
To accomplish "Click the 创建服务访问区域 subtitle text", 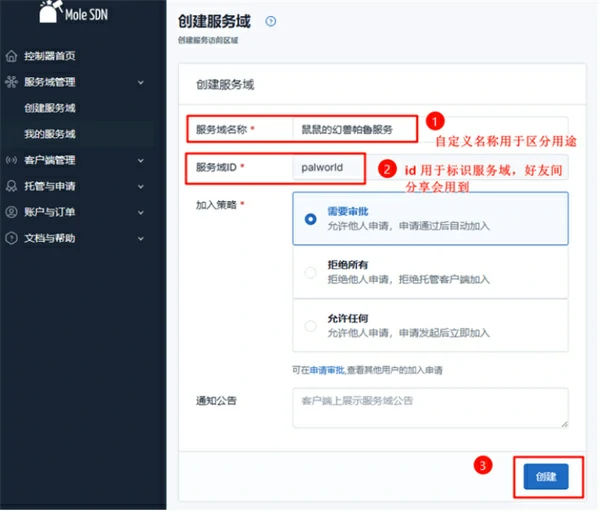I will (208, 41).
